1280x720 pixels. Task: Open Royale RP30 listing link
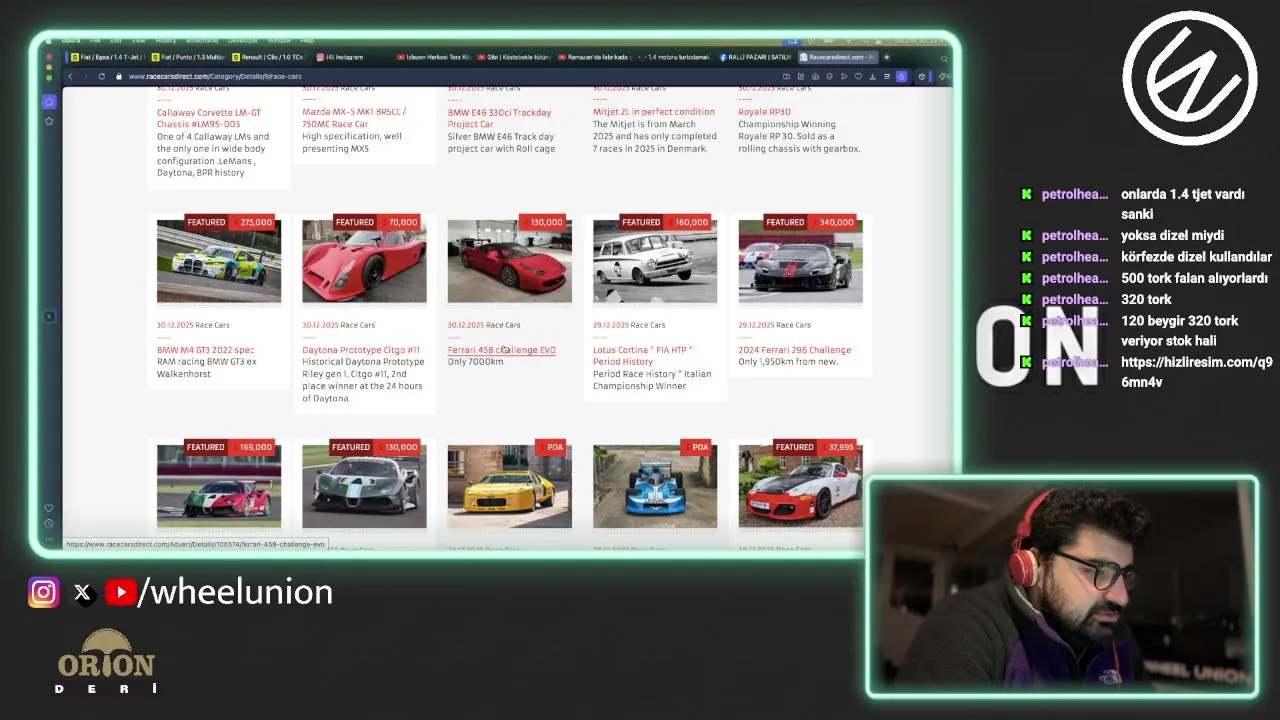(x=764, y=112)
